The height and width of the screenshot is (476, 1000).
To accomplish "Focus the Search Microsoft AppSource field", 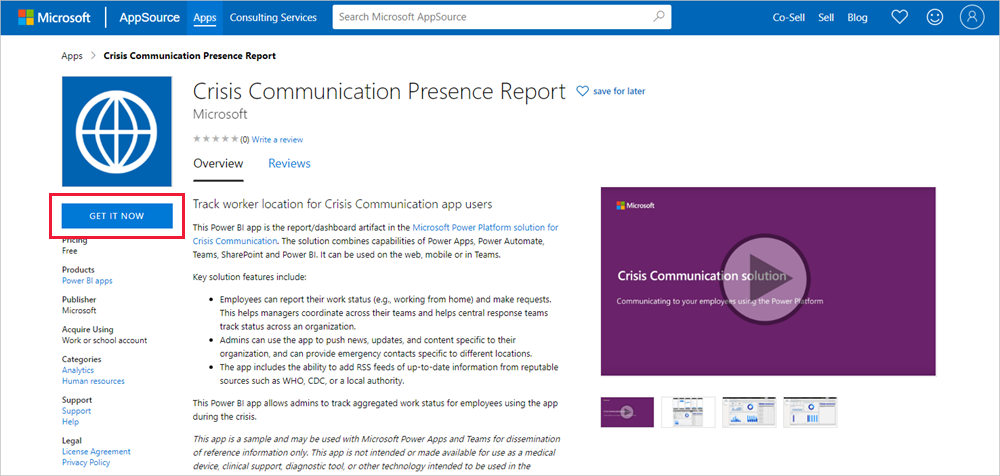I will pos(501,17).
